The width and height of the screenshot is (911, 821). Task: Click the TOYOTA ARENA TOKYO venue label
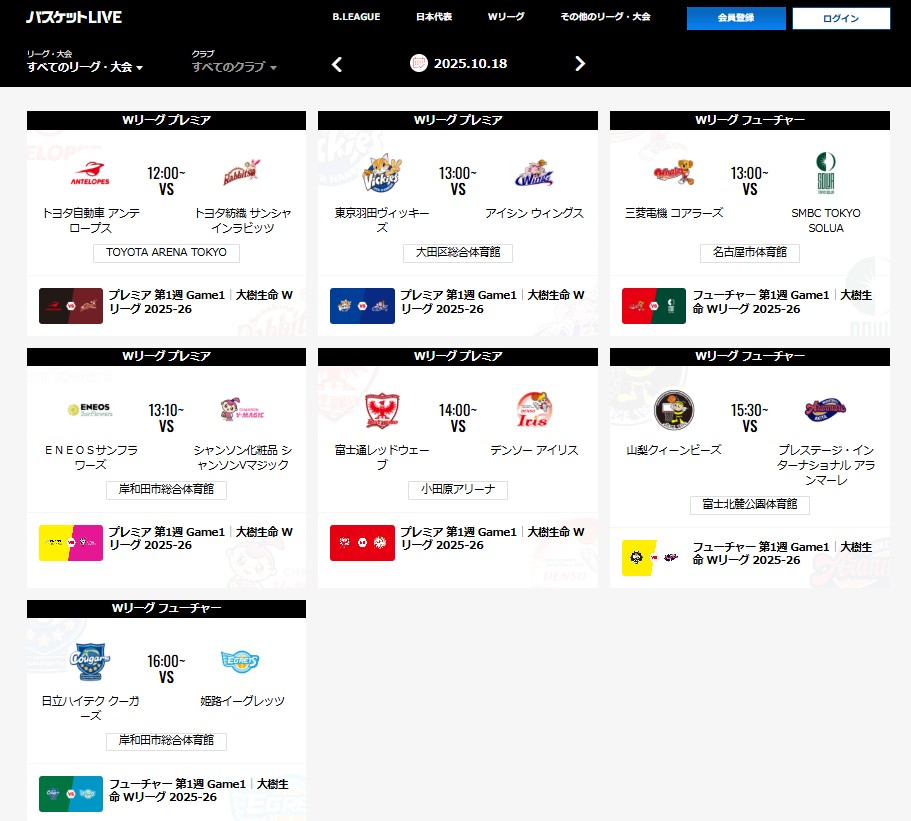166,253
